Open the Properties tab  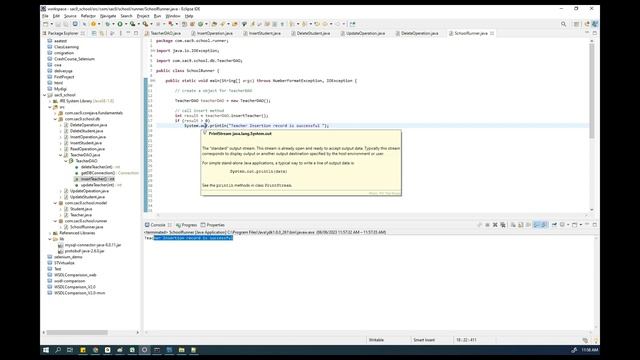point(213,225)
